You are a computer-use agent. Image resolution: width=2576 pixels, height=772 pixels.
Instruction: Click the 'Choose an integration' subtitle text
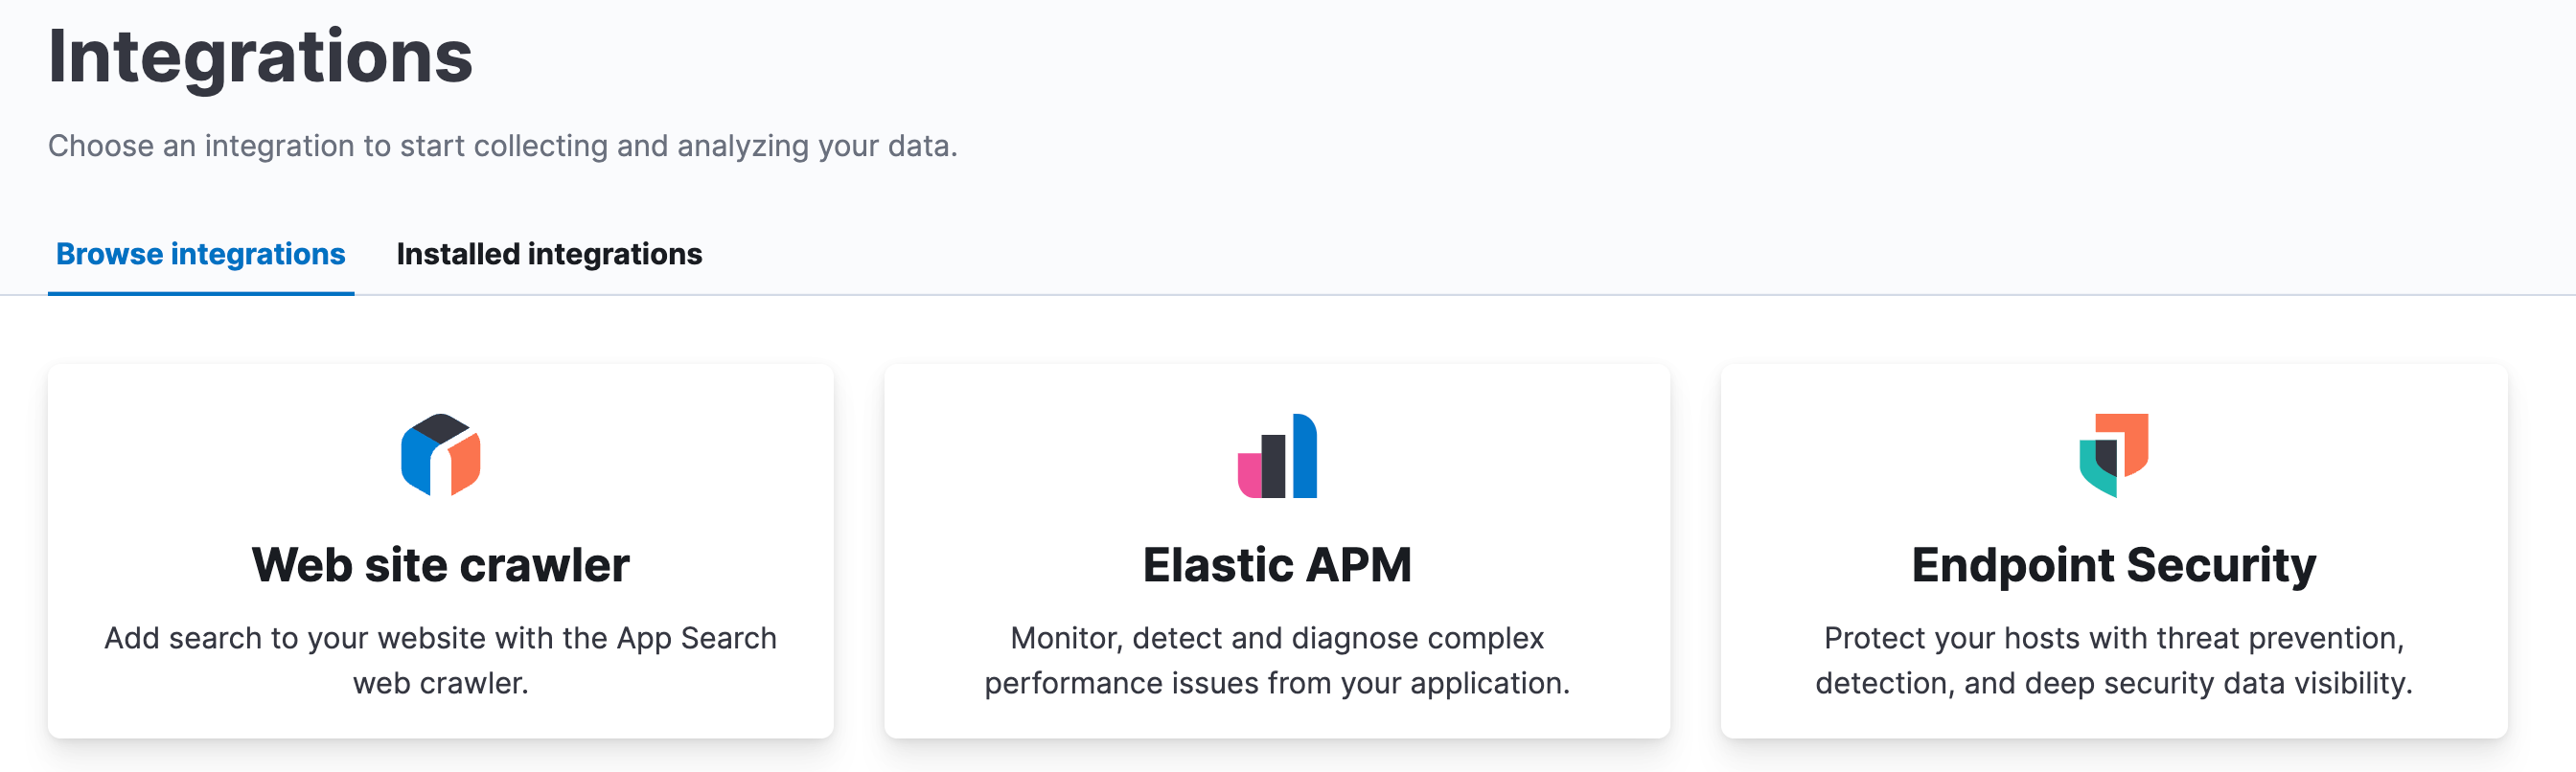click(503, 146)
